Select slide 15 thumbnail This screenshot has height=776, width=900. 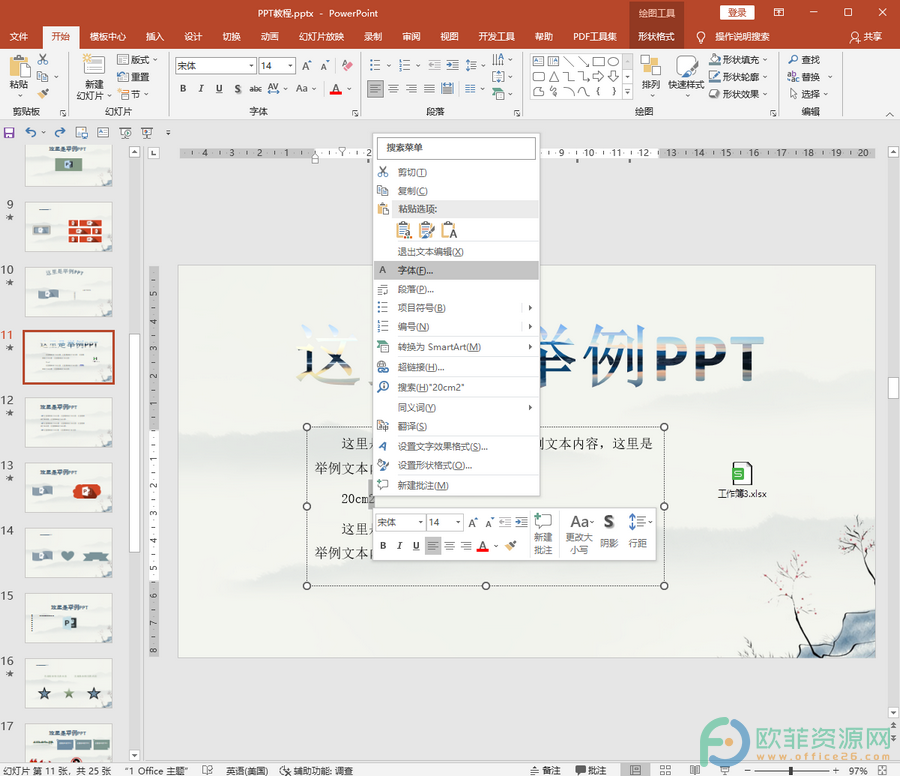[x=69, y=618]
